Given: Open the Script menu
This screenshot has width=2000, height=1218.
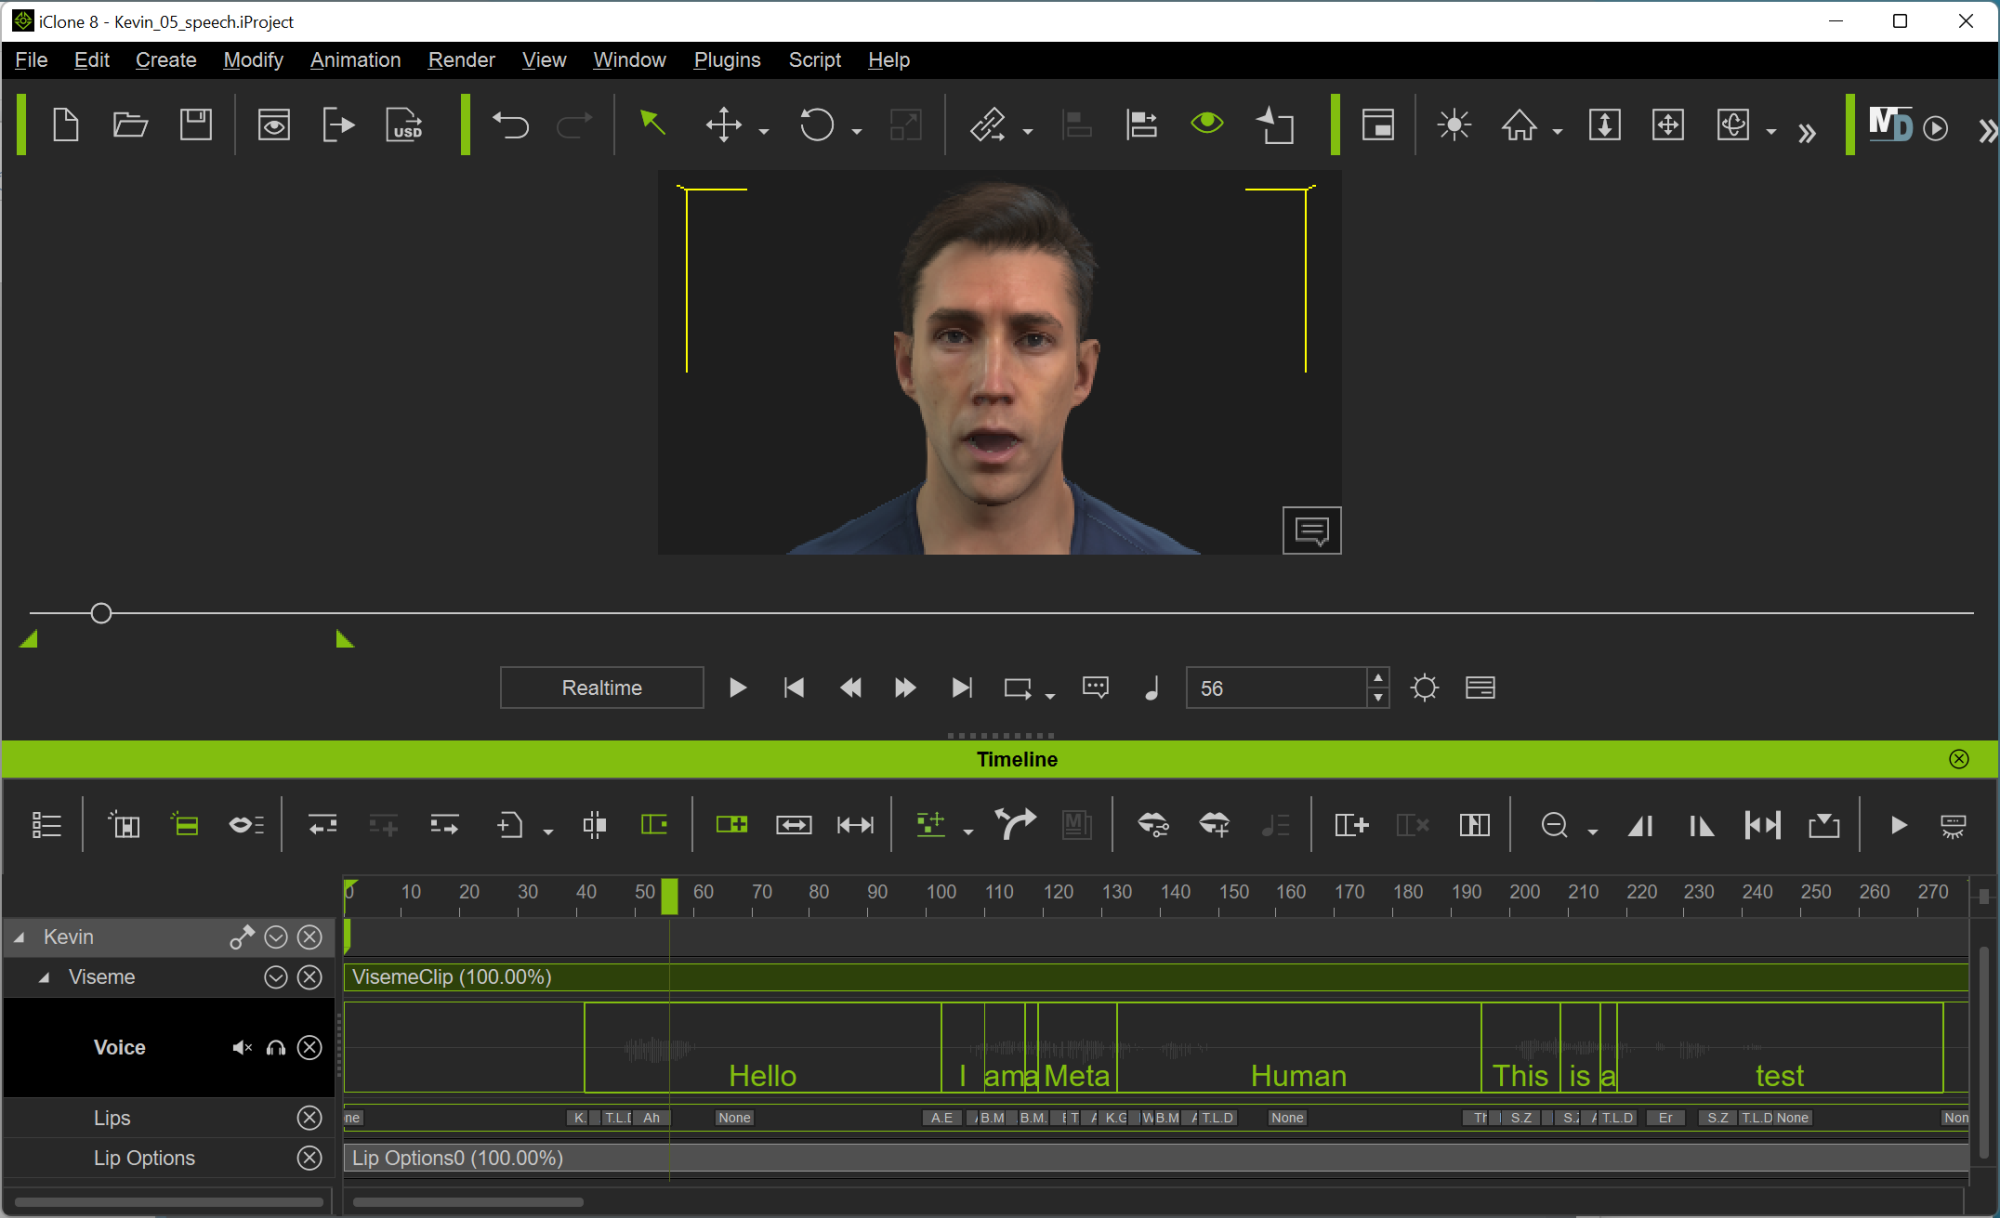Looking at the screenshot, I should coord(814,60).
